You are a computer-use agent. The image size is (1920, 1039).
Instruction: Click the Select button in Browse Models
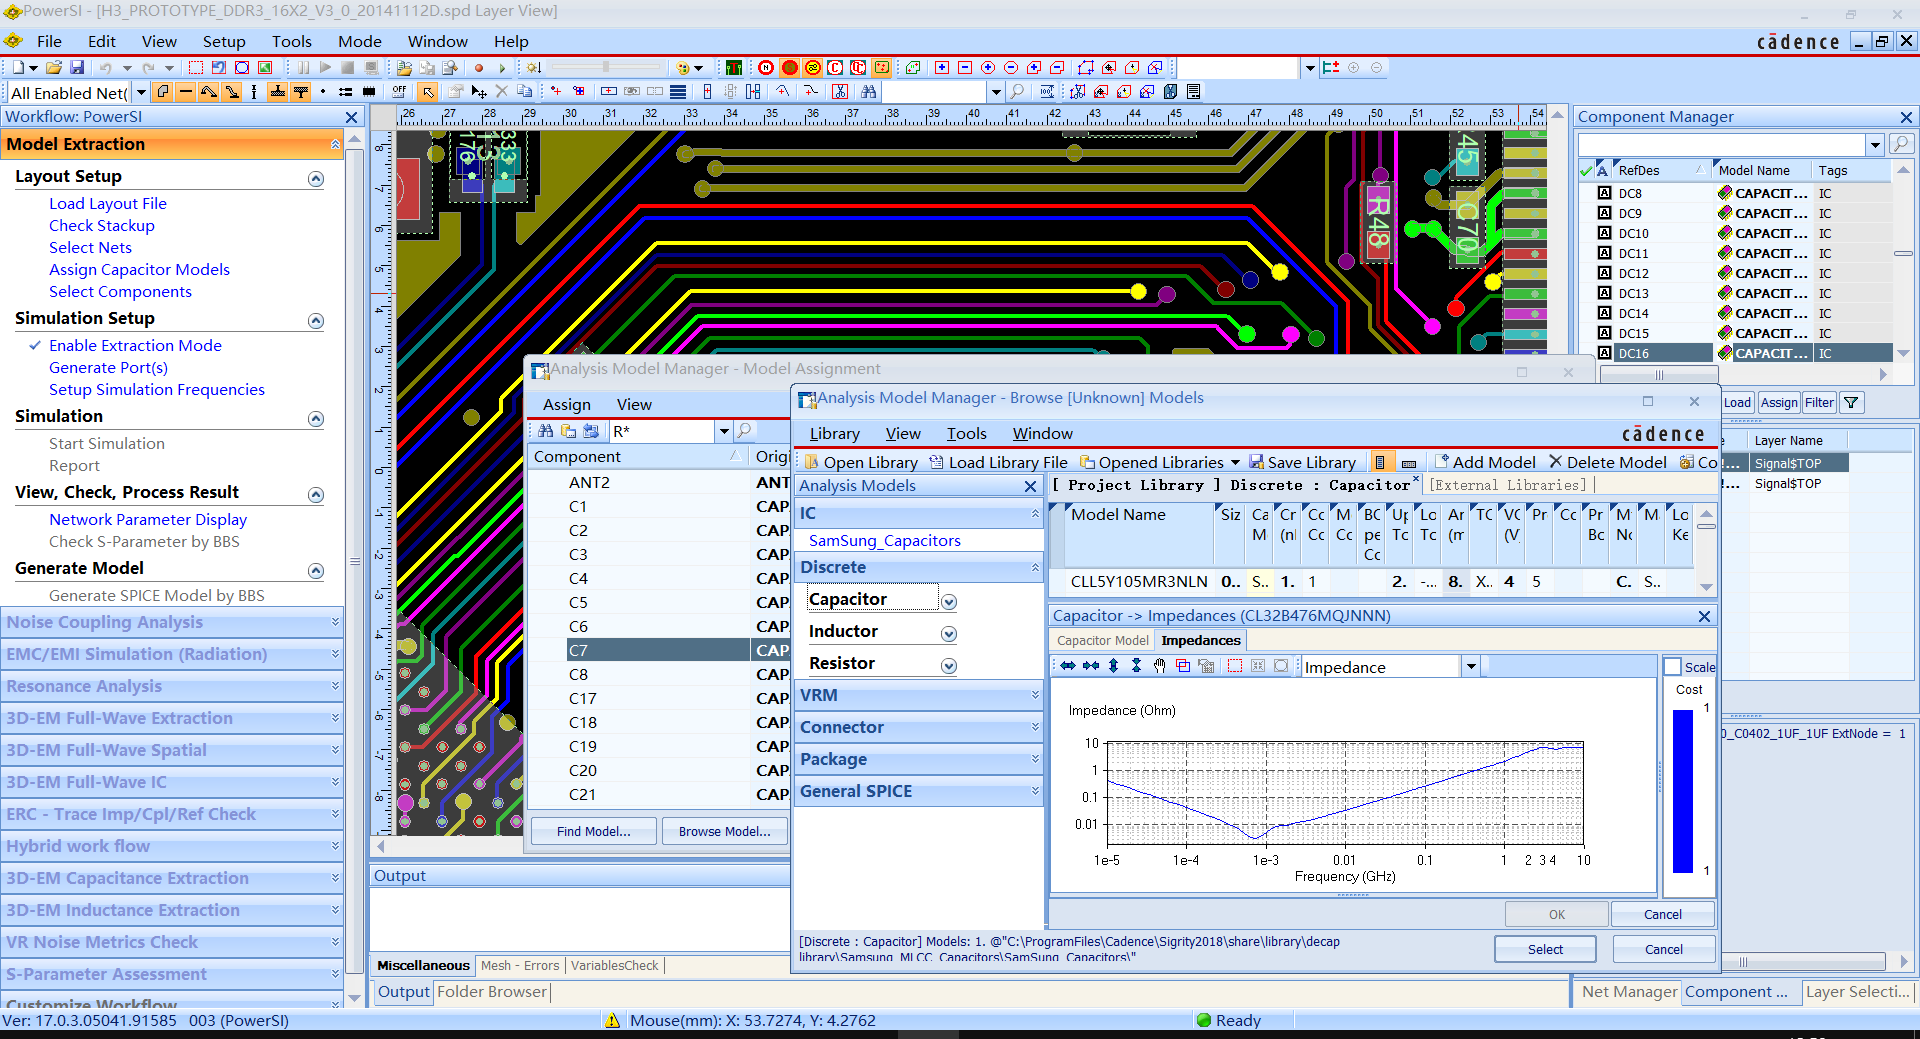tap(1545, 949)
